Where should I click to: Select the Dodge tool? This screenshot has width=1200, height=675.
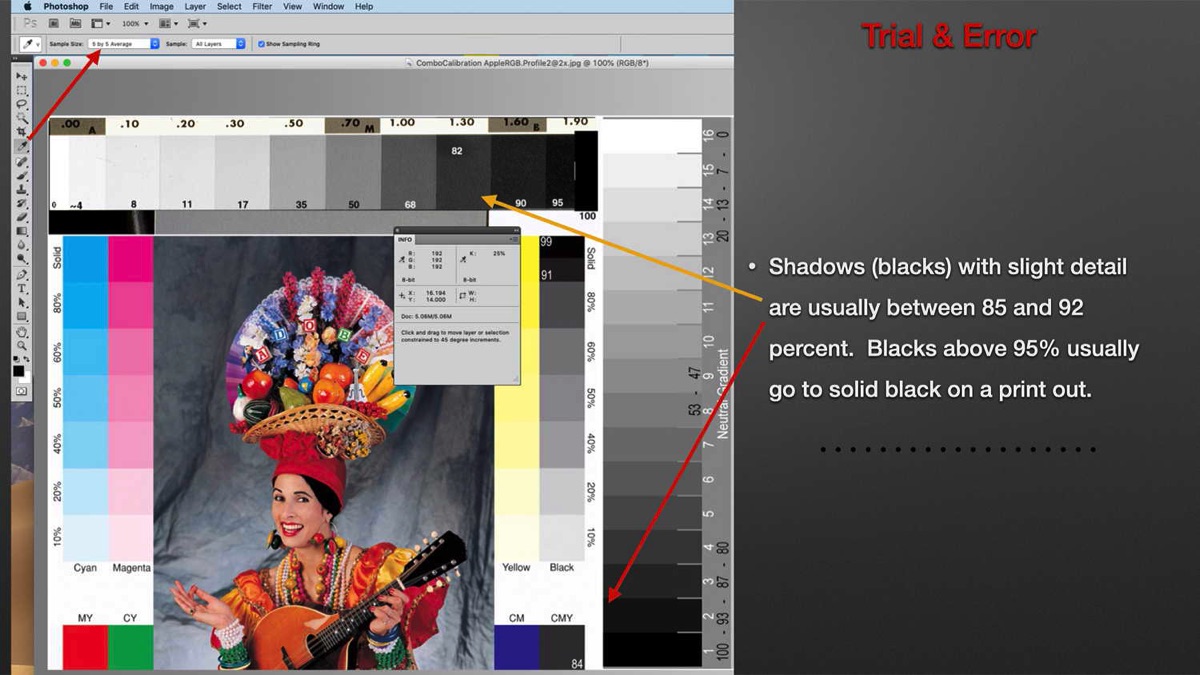(x=21, y=259)
